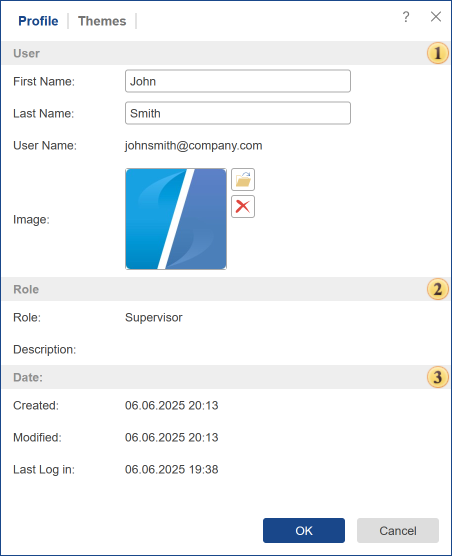Confirm changes with the OK button
This screenshot has width=452, height=556.
click(x=304, y=530)
